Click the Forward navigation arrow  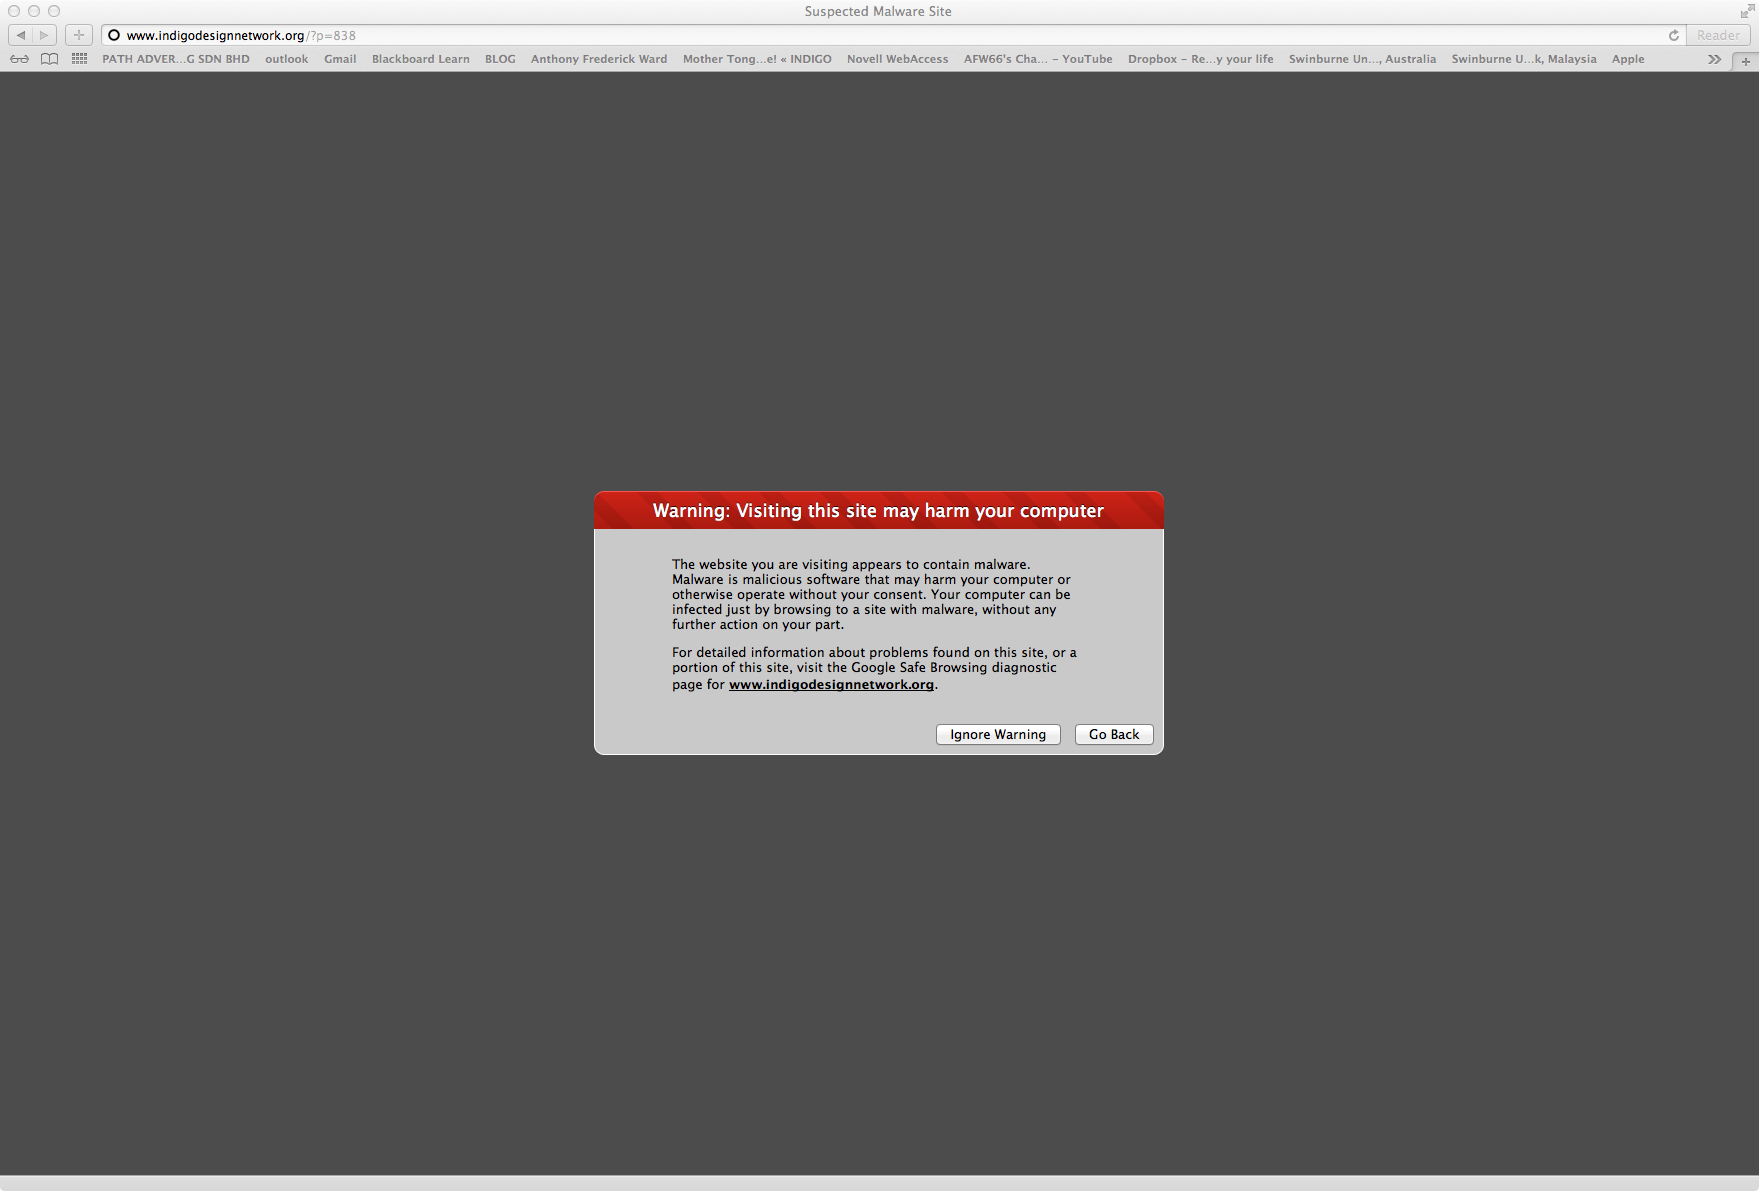click(x=44, y=35)
